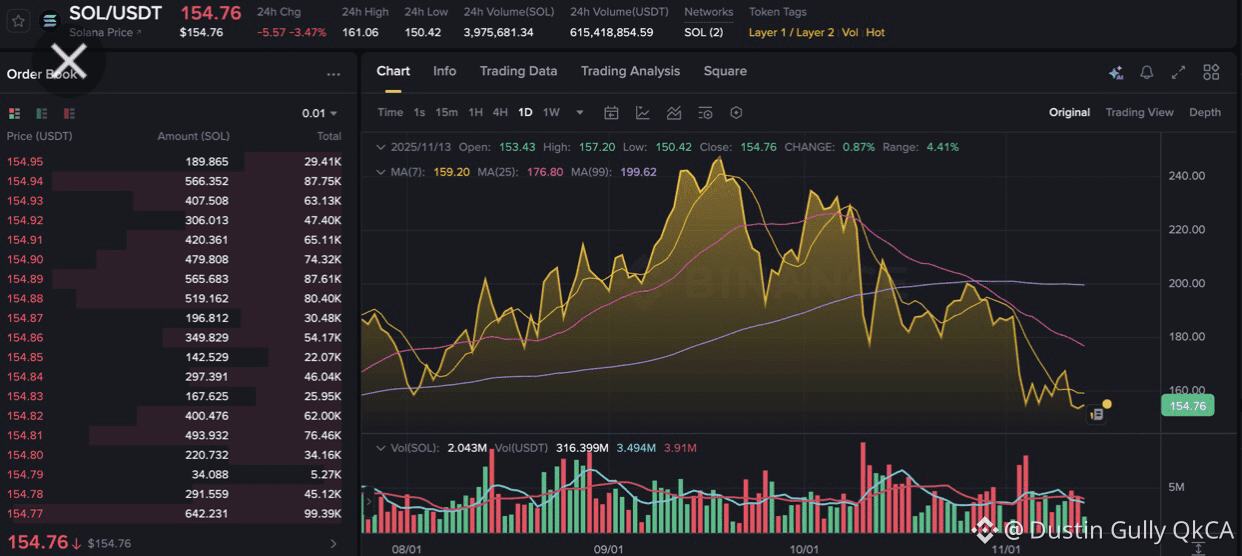Click the order marker icon near latest price

pyautogui.click(x=1096, y=413)
